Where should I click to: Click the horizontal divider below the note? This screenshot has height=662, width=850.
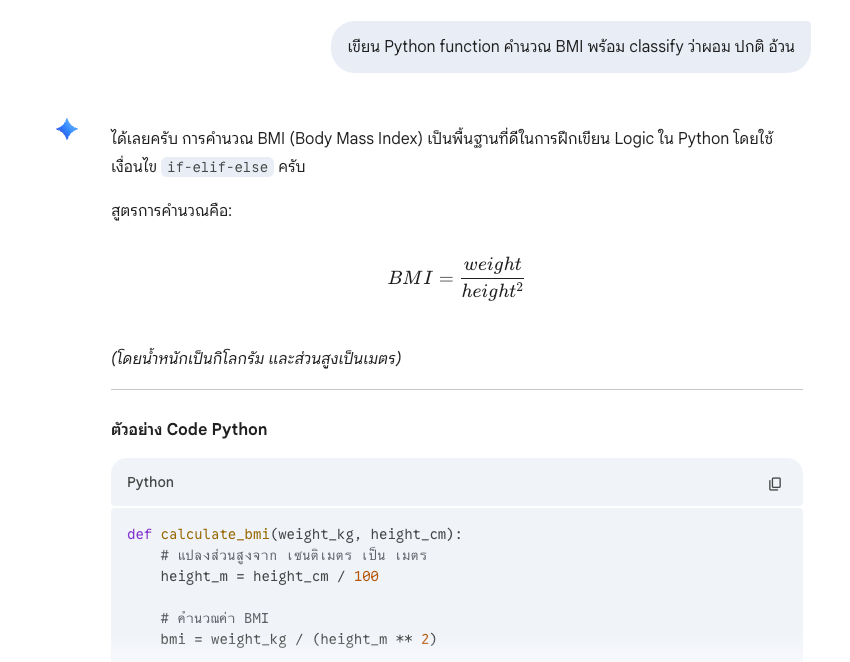click(x=456, y=389)
